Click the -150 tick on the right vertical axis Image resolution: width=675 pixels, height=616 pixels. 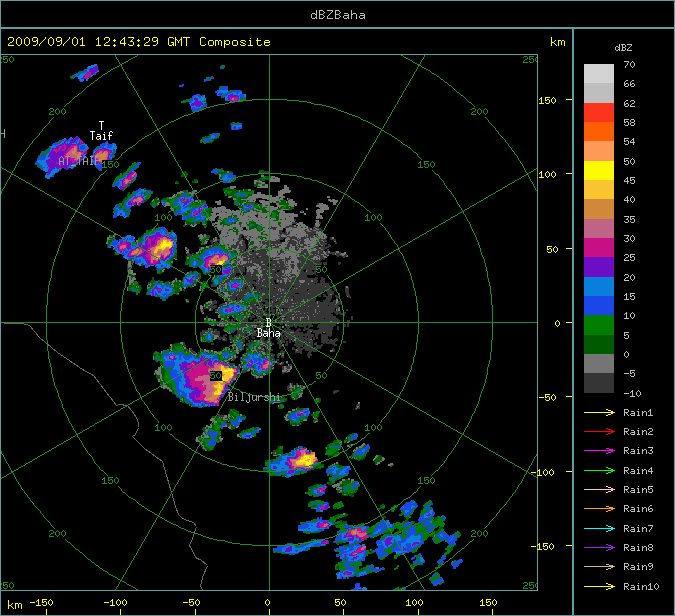tap(542, 546)
